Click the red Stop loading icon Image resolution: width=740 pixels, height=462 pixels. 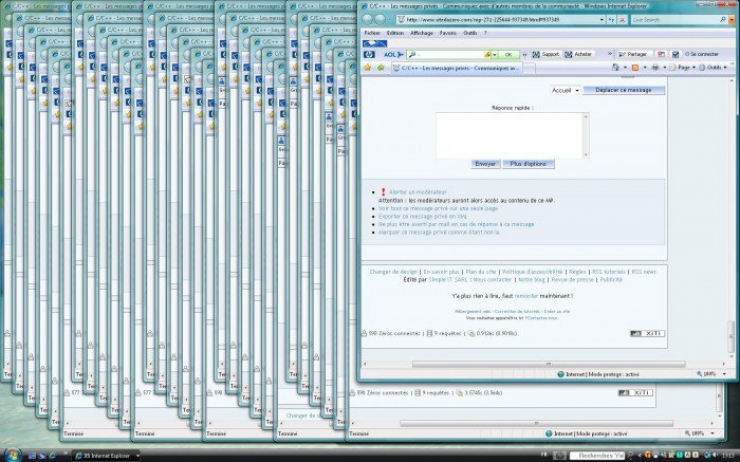click(620, 19)
